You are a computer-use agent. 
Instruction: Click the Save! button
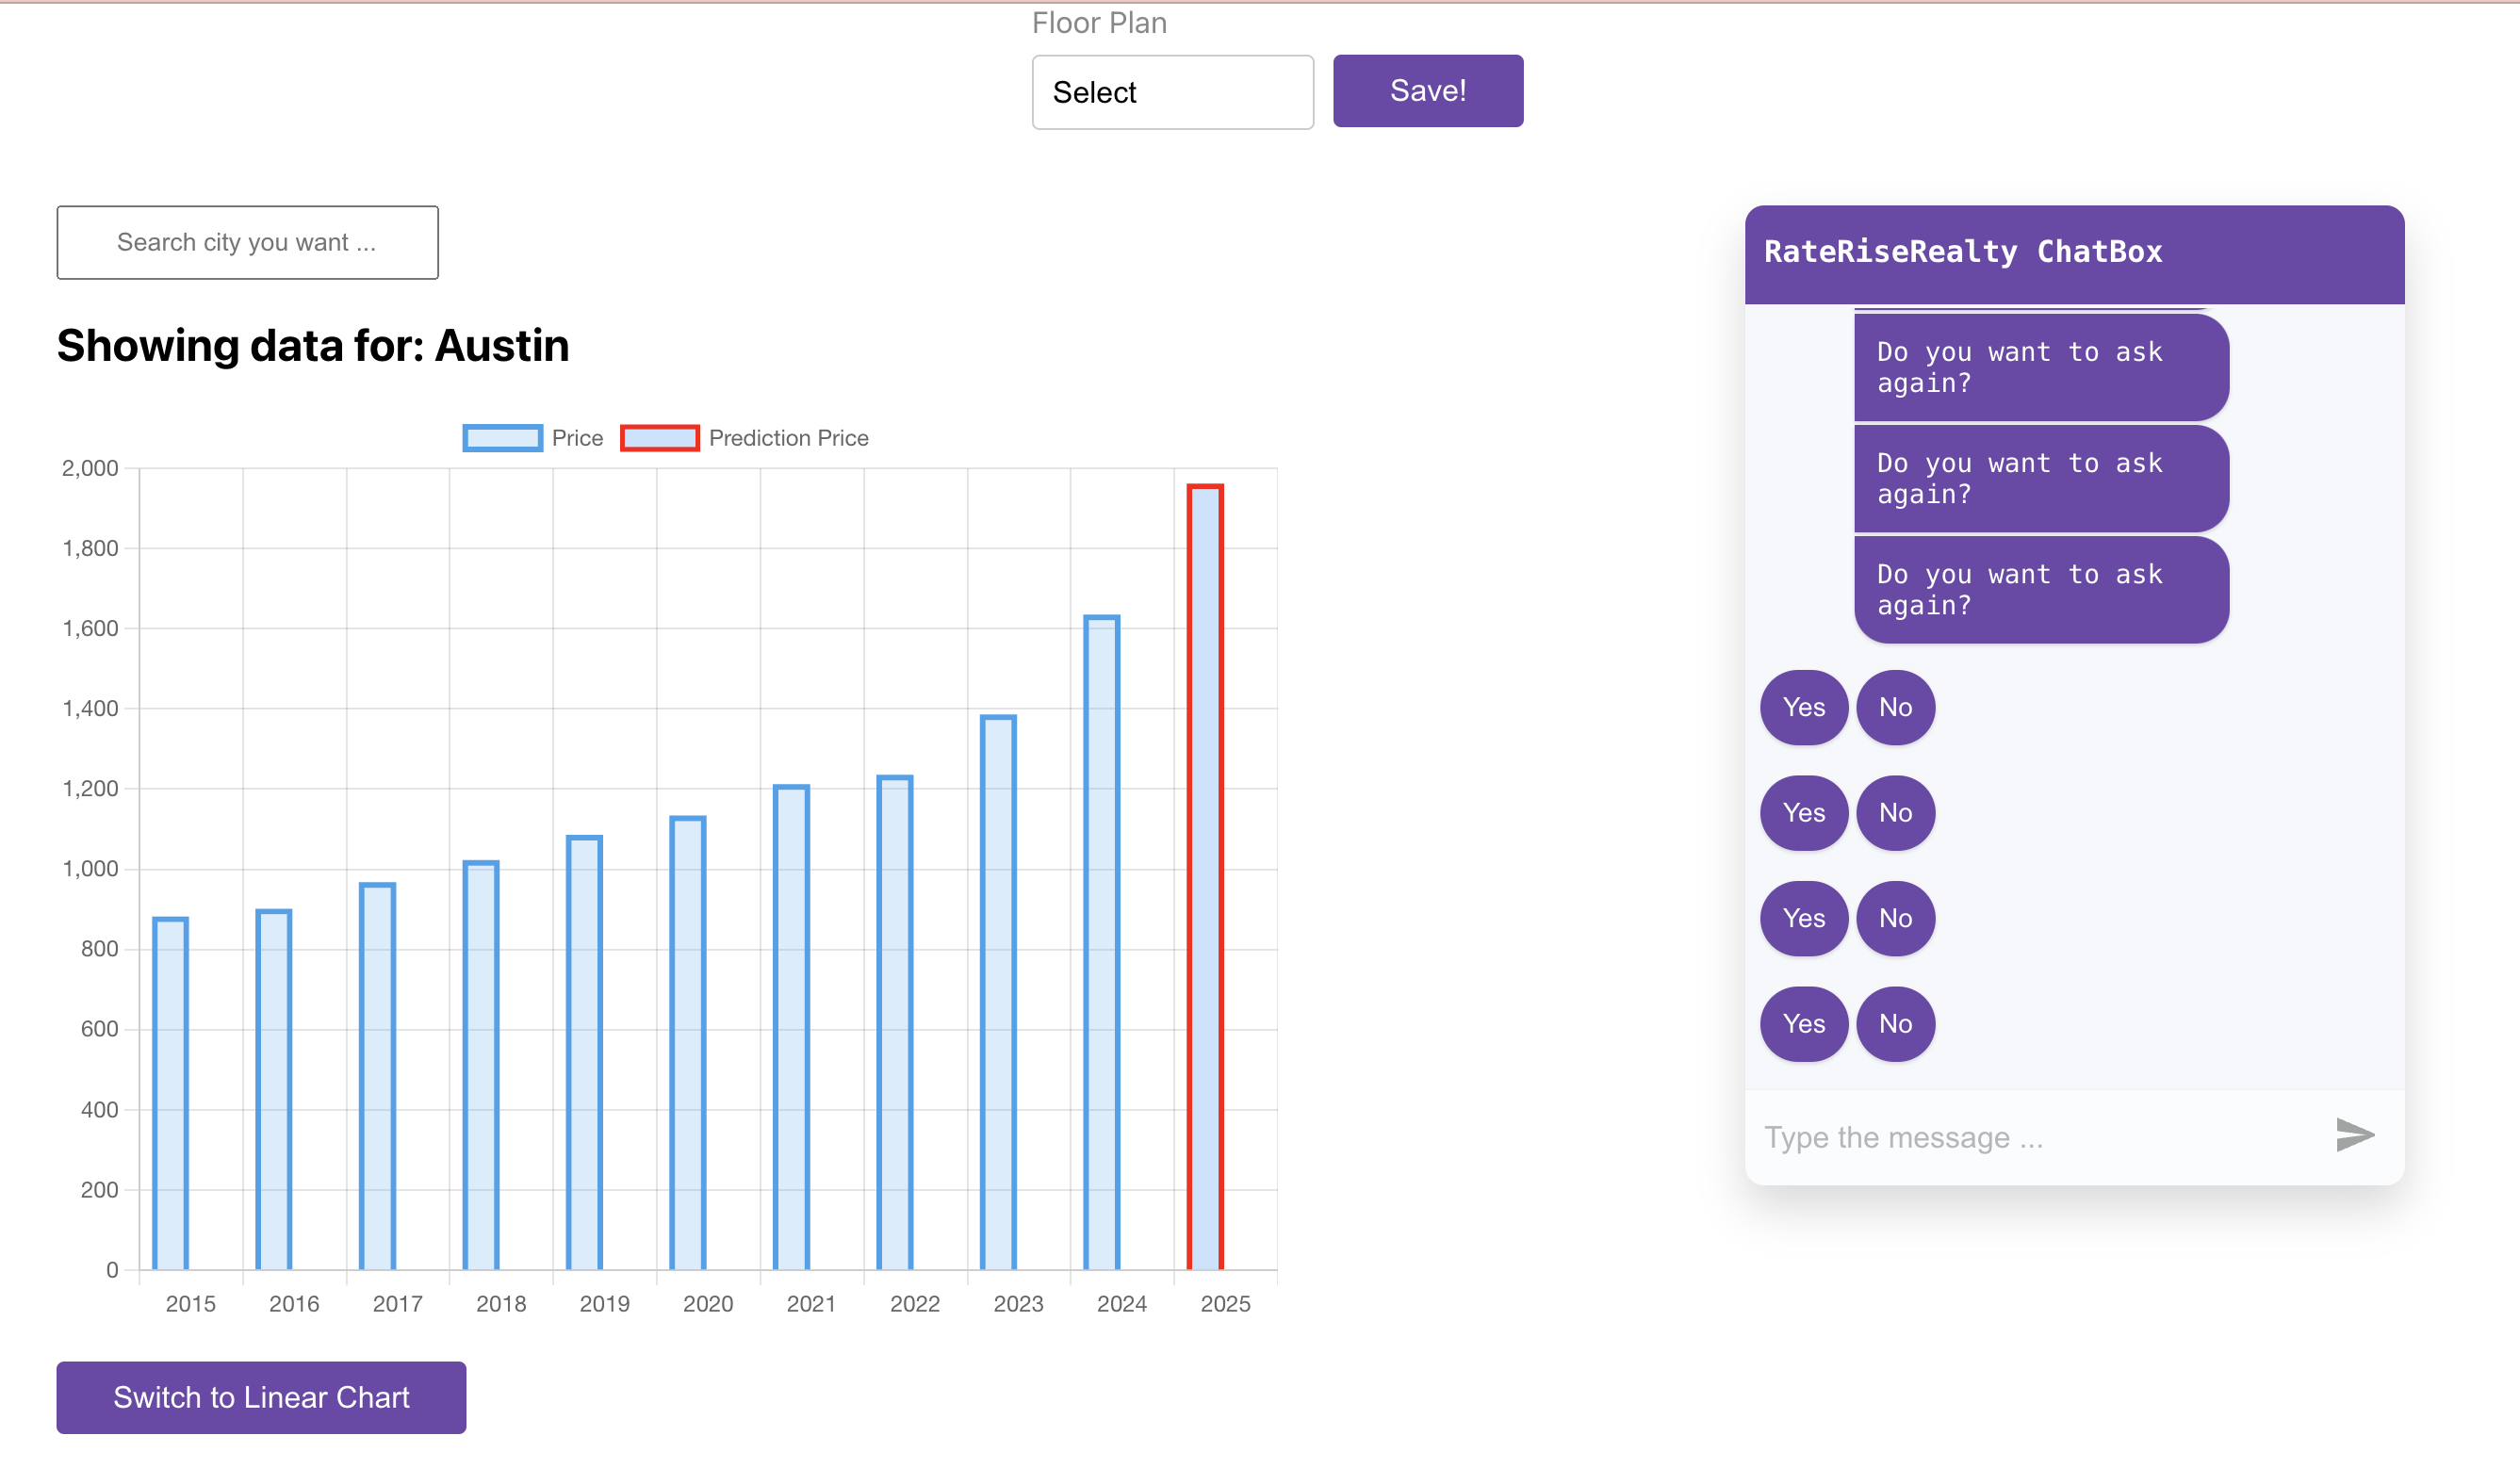click(1428, 90)
